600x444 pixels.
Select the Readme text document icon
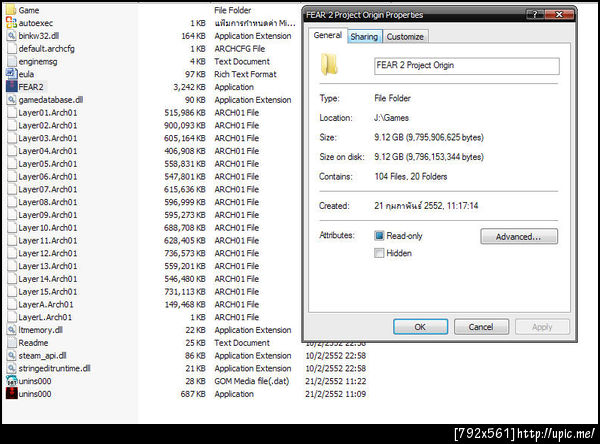tap(11, 343)
